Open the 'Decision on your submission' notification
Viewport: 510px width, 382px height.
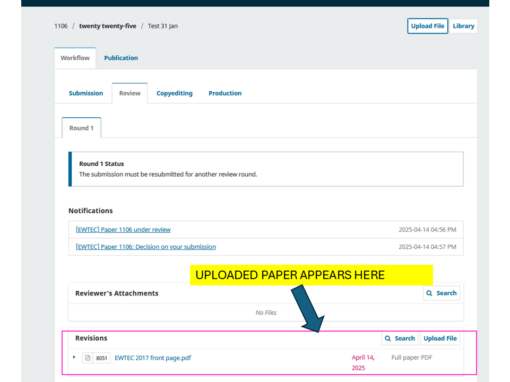pyautogui.click(x=146, y=247)
